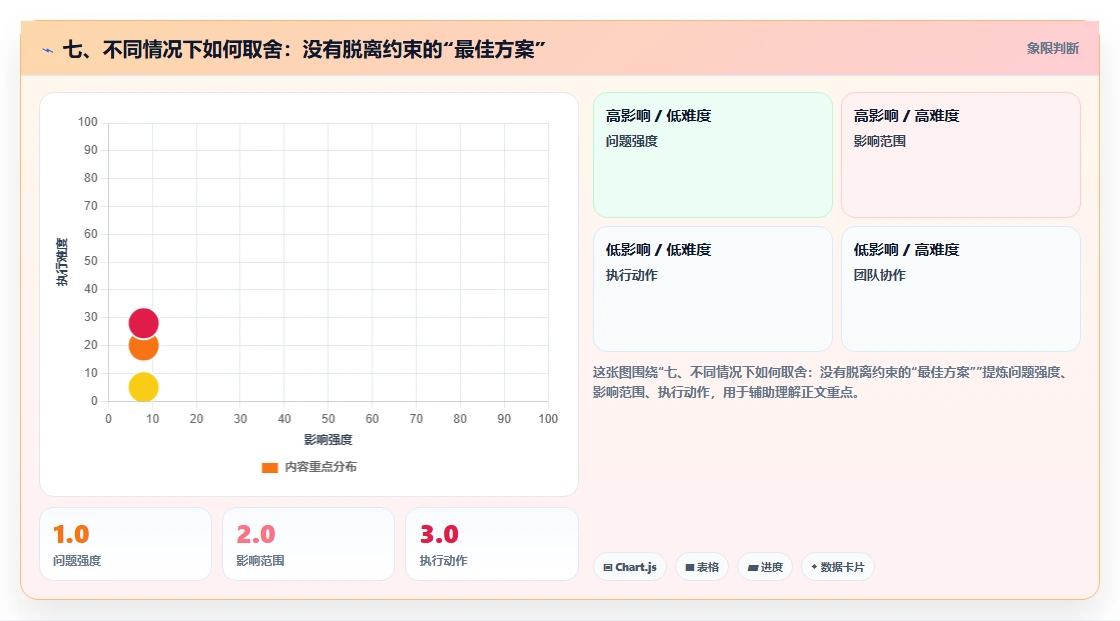
Task: Select the 1.0 问题强度 data card
Action: point(126,545)
